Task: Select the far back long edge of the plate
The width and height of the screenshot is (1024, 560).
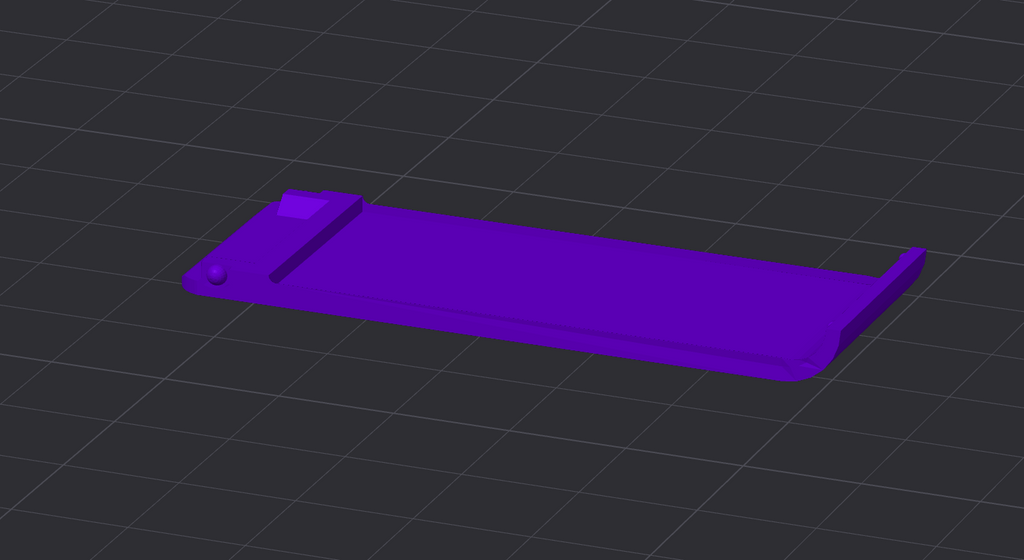Action: coord(620,240)
